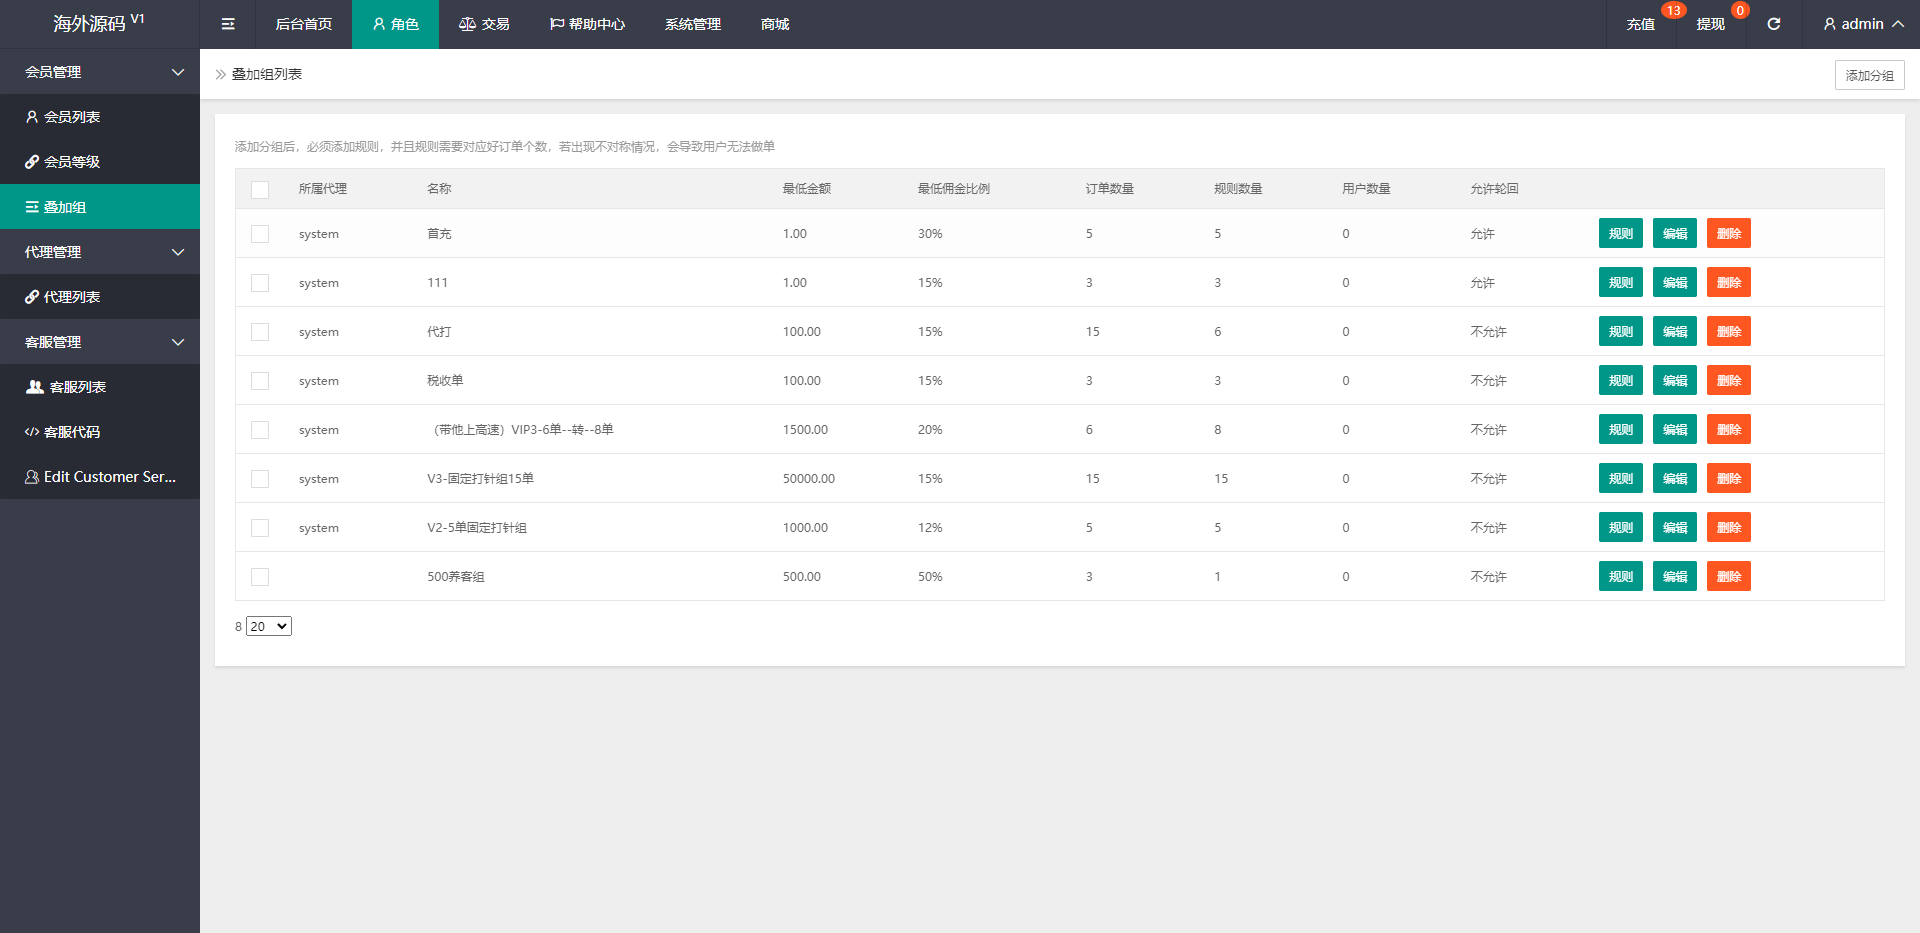Viewport: 1920px width, 933px height.
Task: Open the 系统管理 top menu
Action: tap(692, 24)
